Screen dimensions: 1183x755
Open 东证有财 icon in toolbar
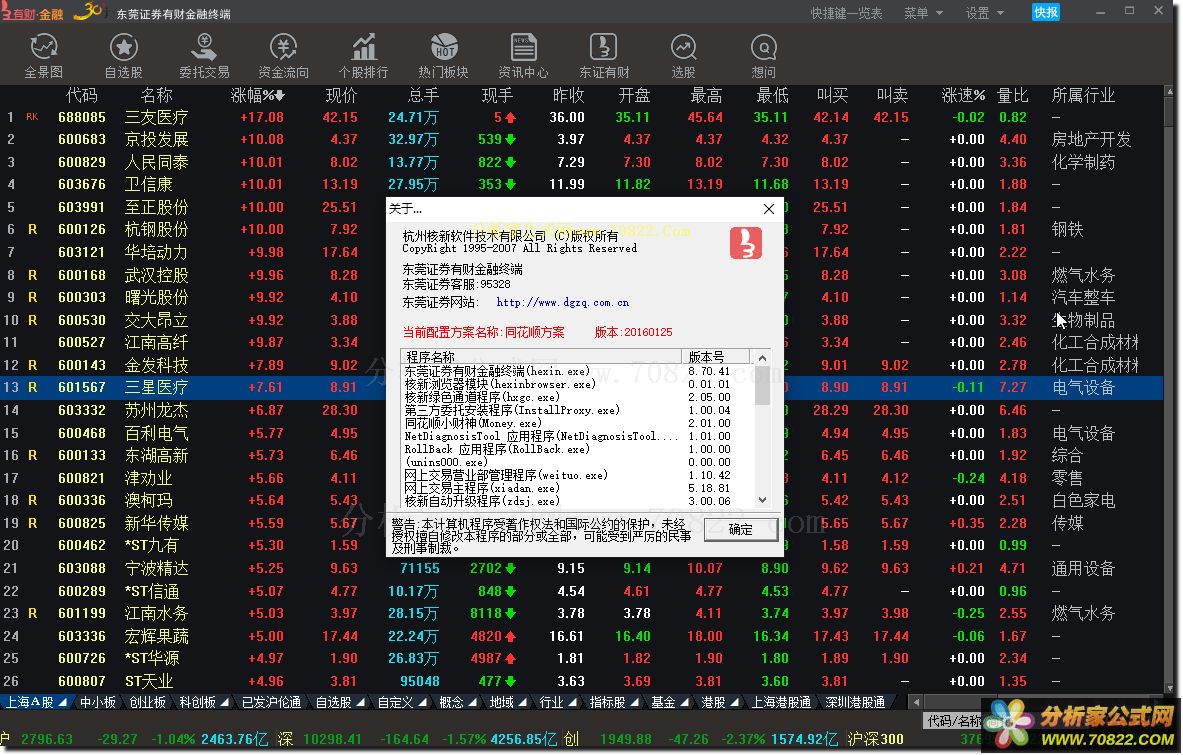click(x=604, y=56)
